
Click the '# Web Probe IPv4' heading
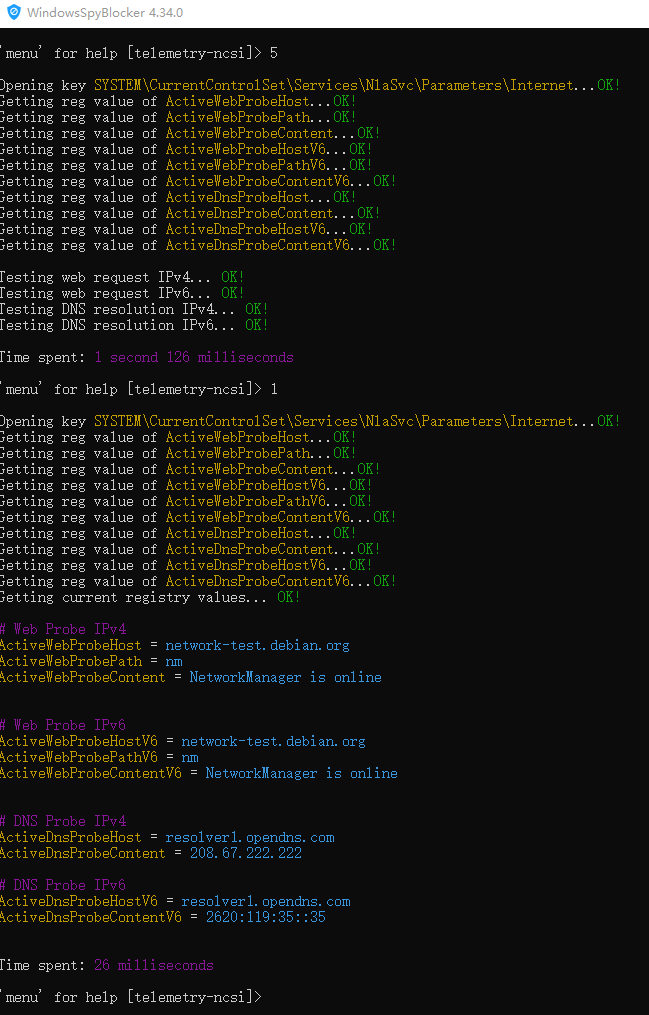63,629
